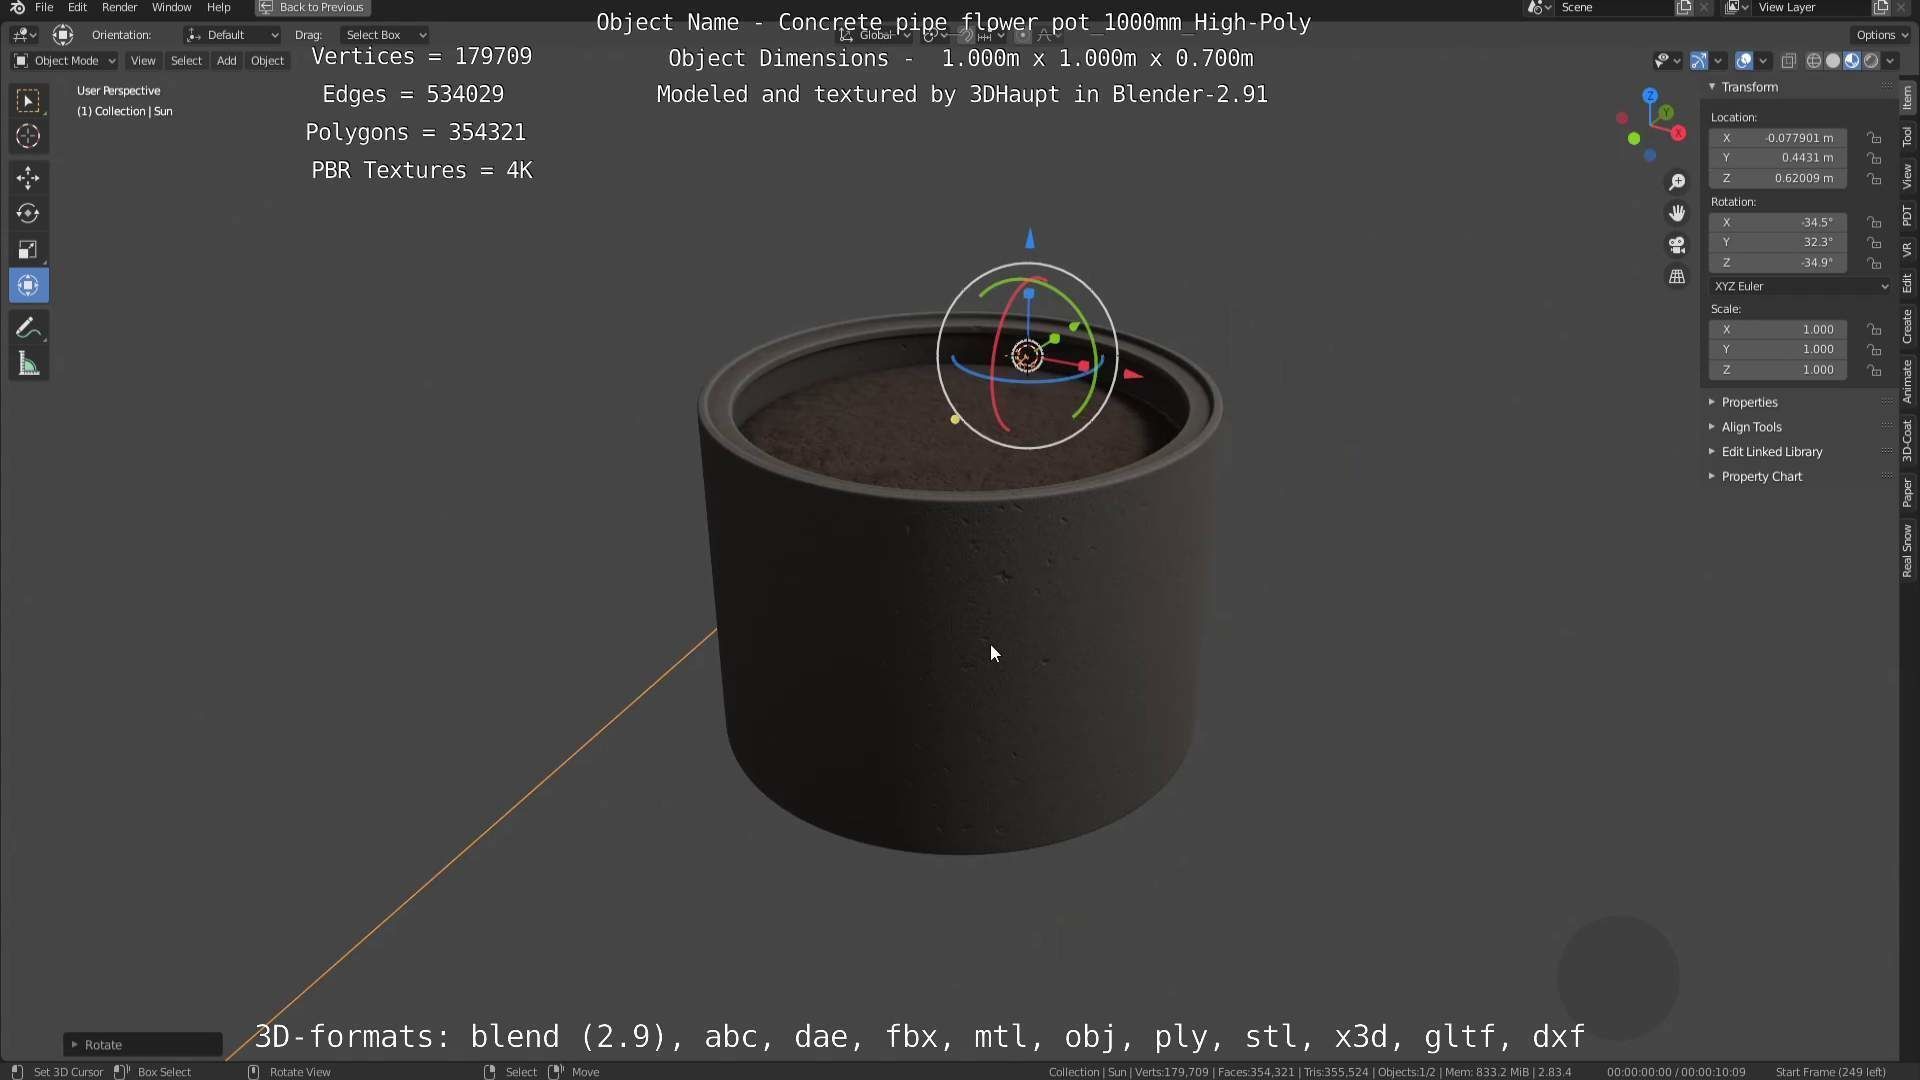Switch to solid viewport shading
1920x1080 pixels.
tap(1832, 61)
